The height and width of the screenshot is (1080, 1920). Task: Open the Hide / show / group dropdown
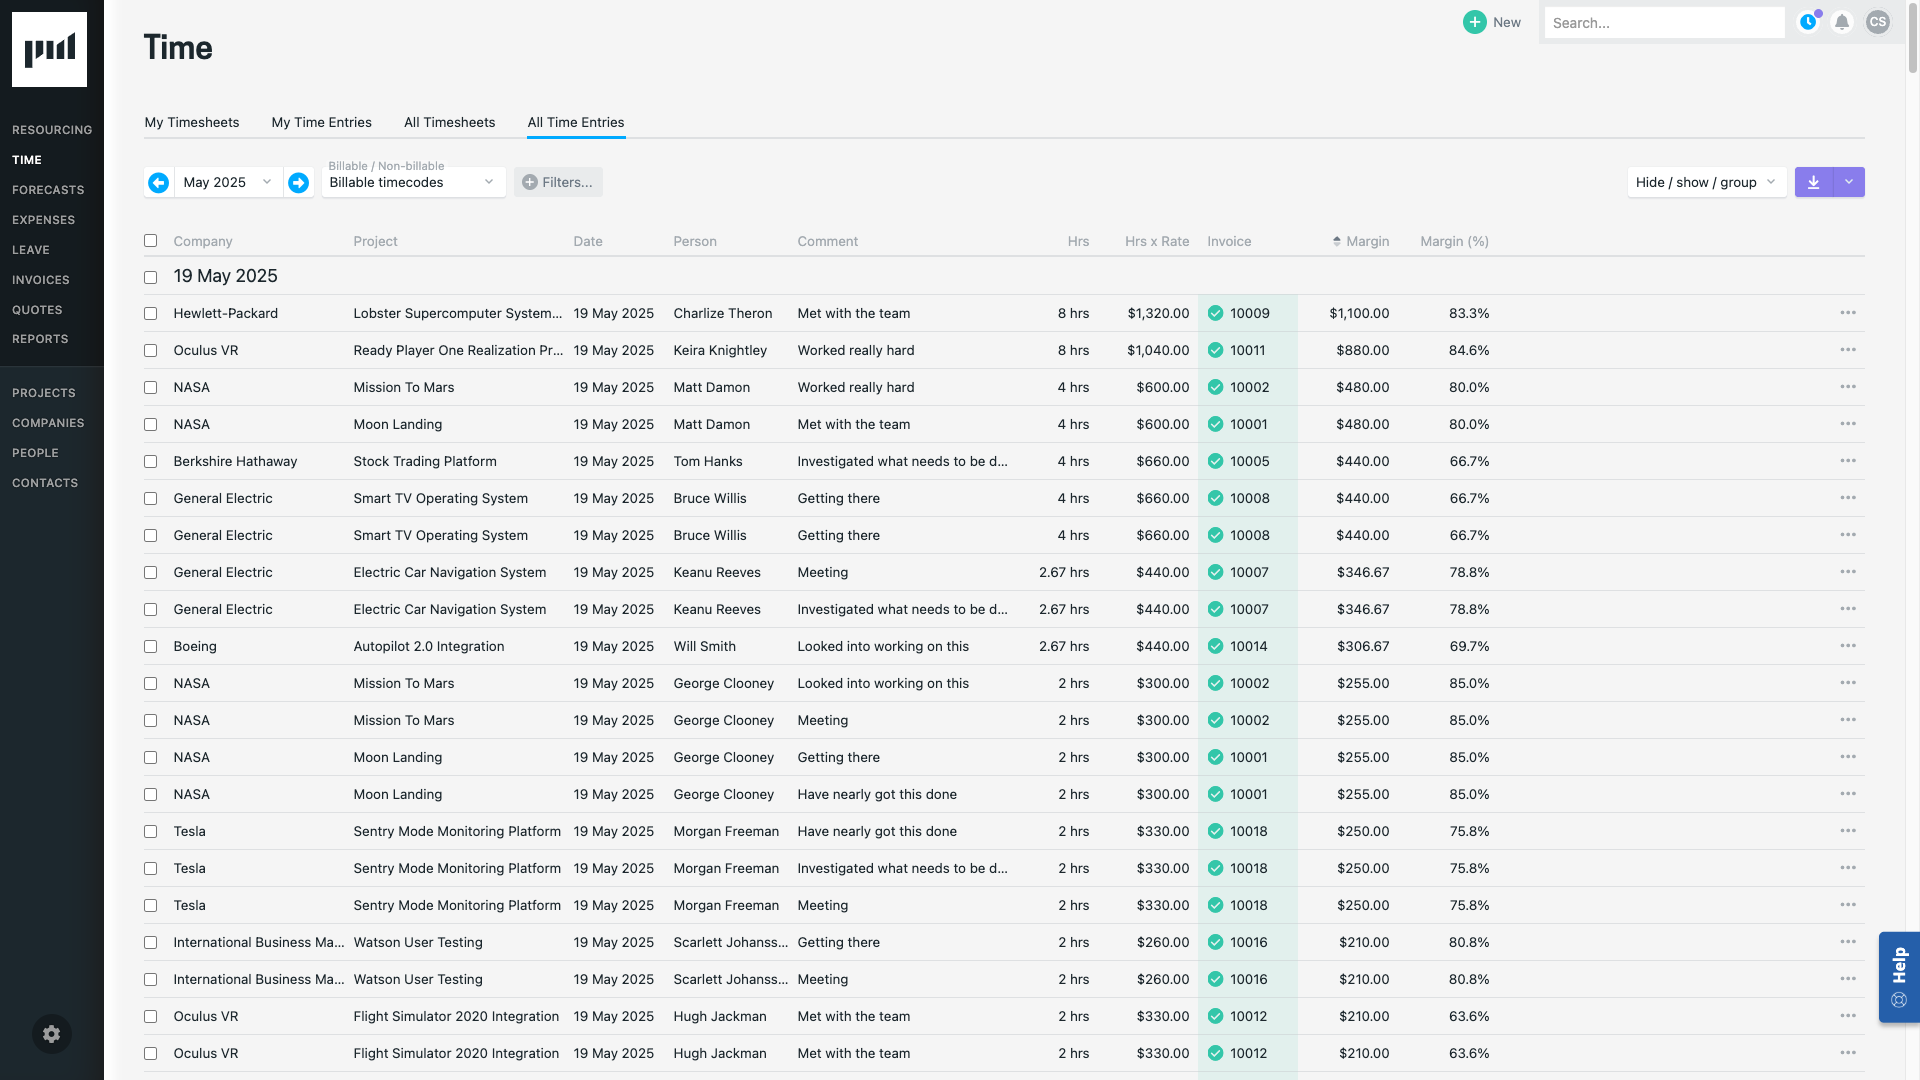point(1706,182)
